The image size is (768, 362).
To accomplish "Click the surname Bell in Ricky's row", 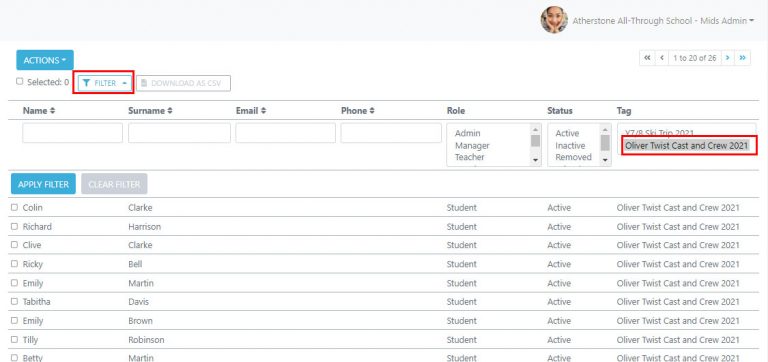I will click(135, 264).
